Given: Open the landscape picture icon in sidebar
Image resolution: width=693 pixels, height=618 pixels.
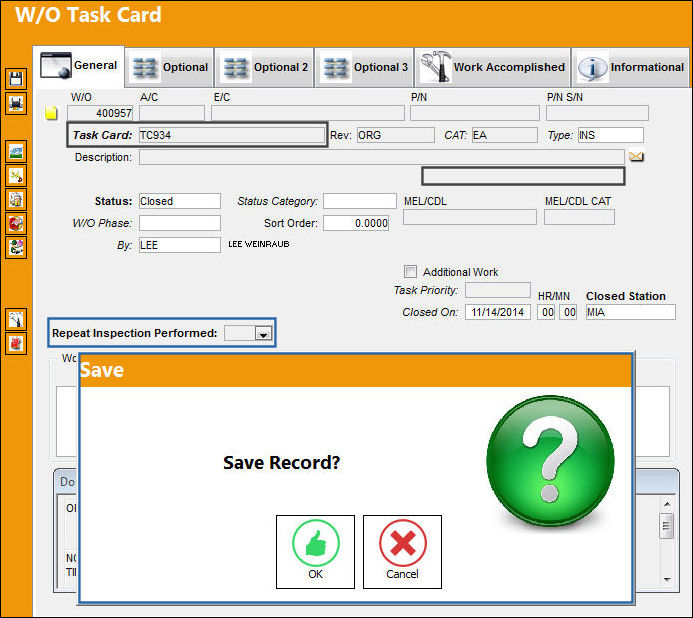Looking at the screenshot, I should pos(16,152).
